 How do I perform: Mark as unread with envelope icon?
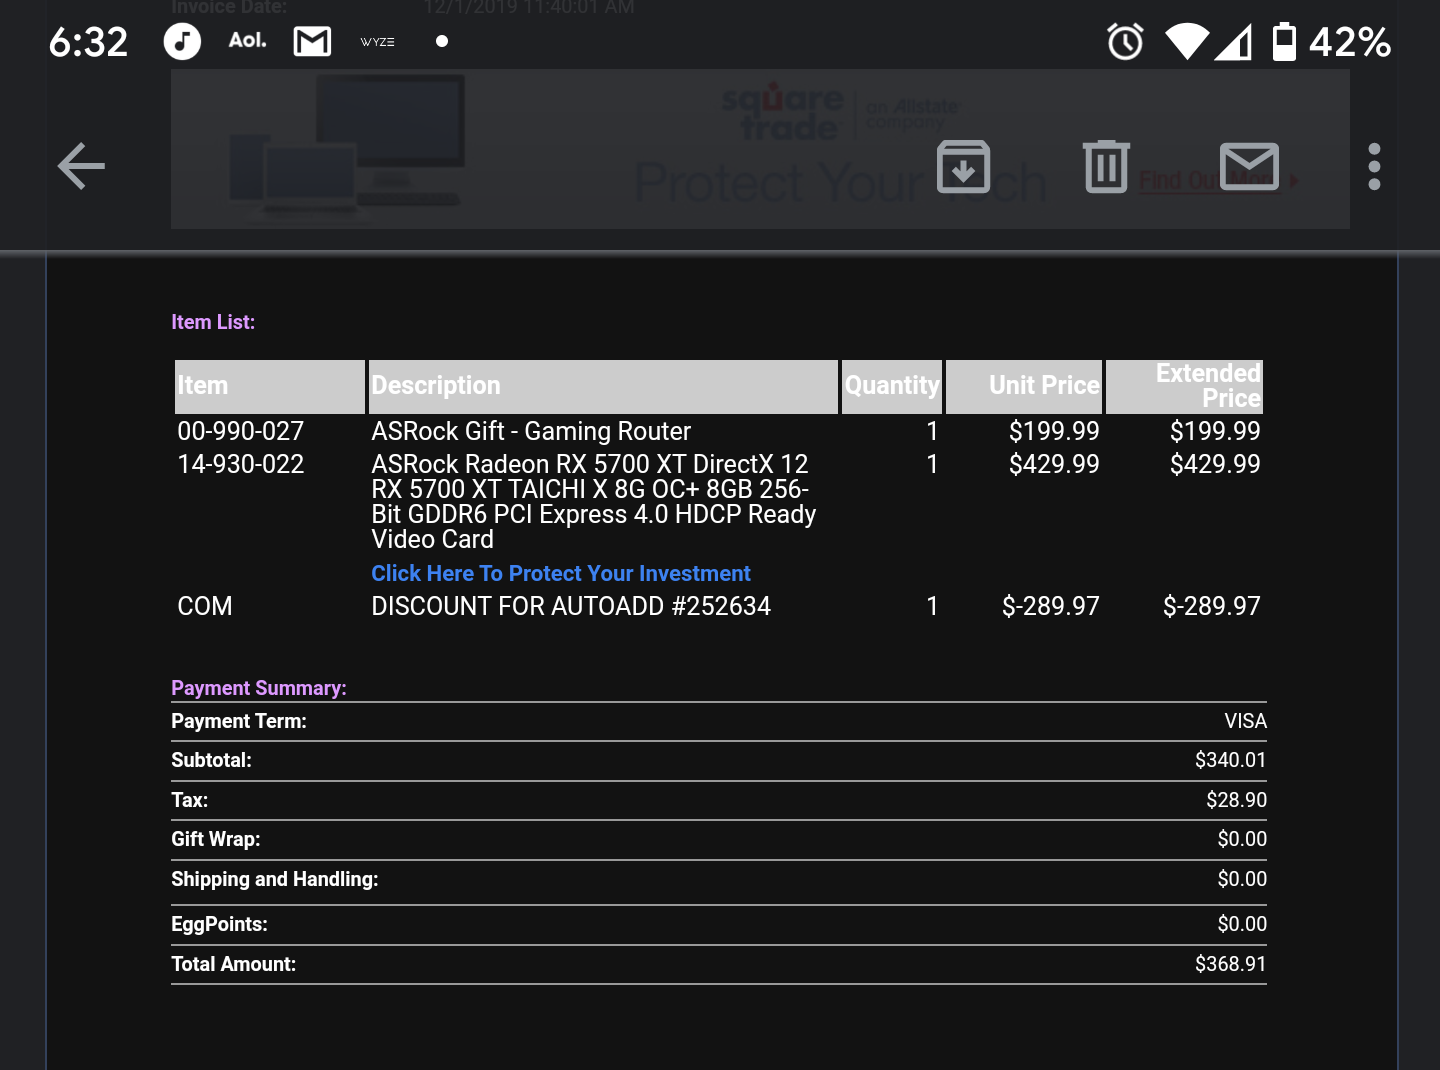tap(1249, 166)
